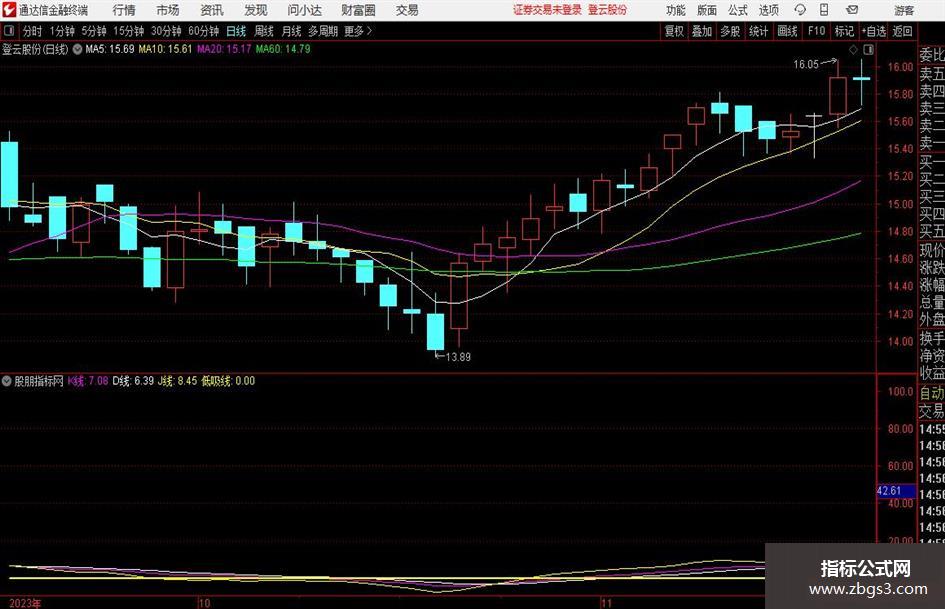Viewport: 945px width, 609px height.
Task: Open the 发现 menu
Action: click(256, 10)
